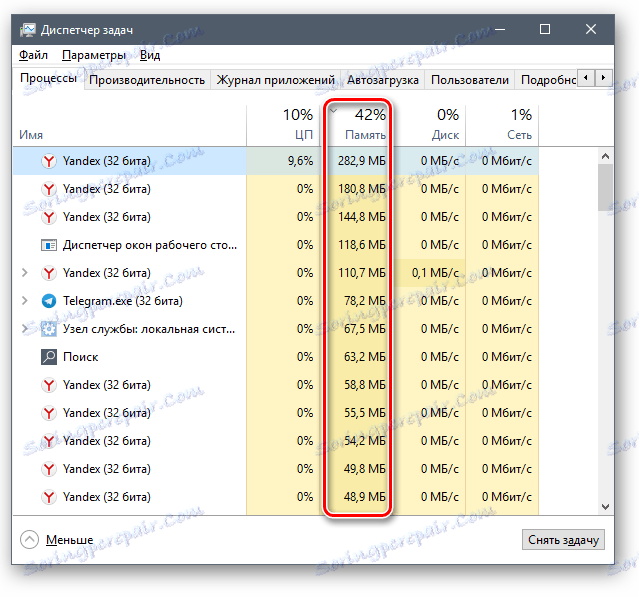Viewport: 639px width, 597px height.
Task: Collapse details with the Меньше arrow icon
Action: [x=29, y=540]
